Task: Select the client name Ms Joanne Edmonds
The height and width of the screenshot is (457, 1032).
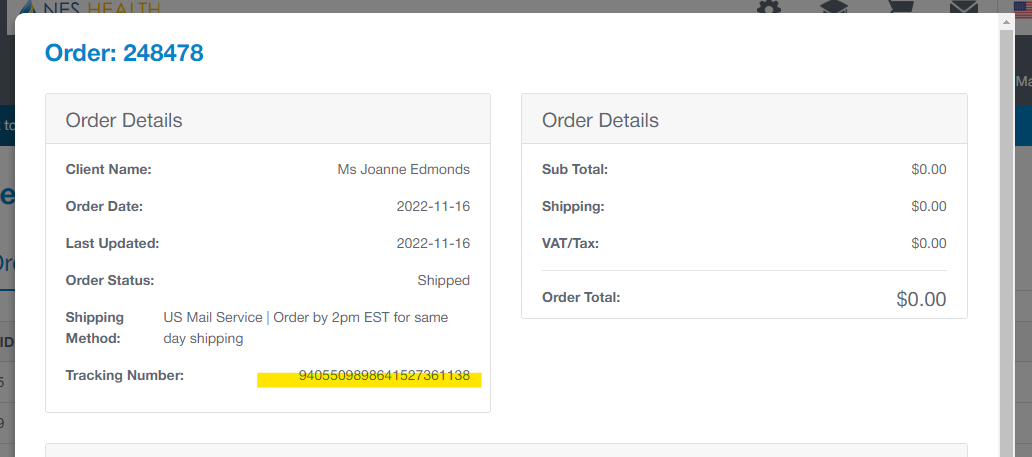Action: [403, 169]
